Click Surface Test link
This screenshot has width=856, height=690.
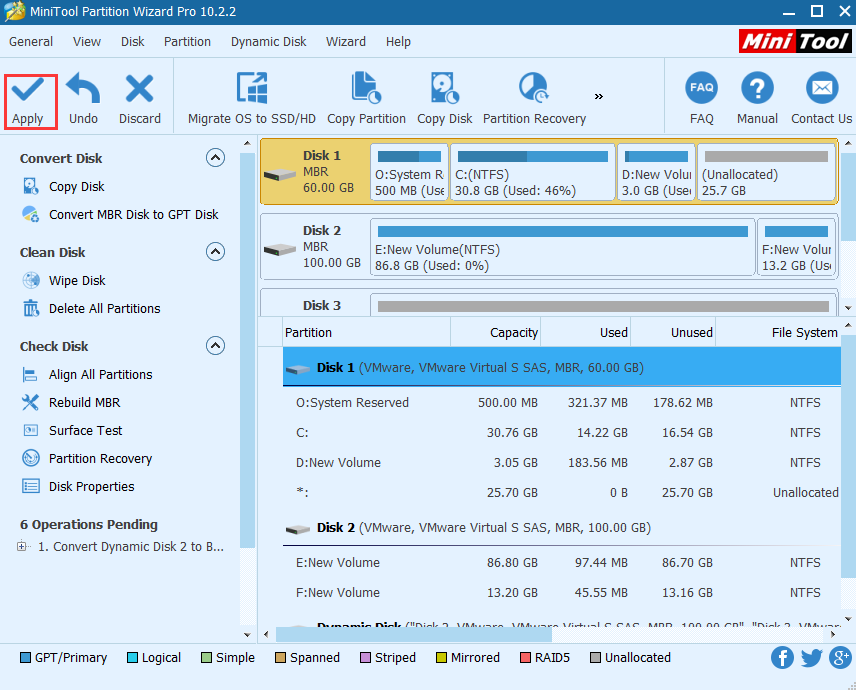pyautogui.click(x=86, y=430)
